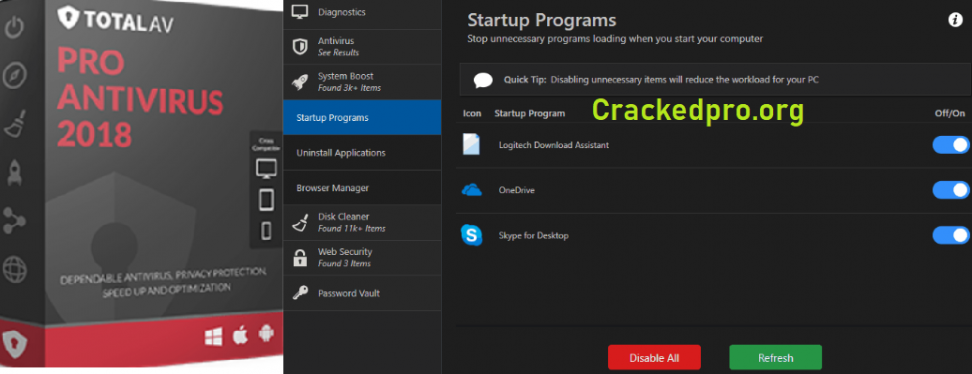The width and height of the screenshot is (972, 374).
Task: Click the Skype for Desktop name text
Action: click(x=533, y=236)
